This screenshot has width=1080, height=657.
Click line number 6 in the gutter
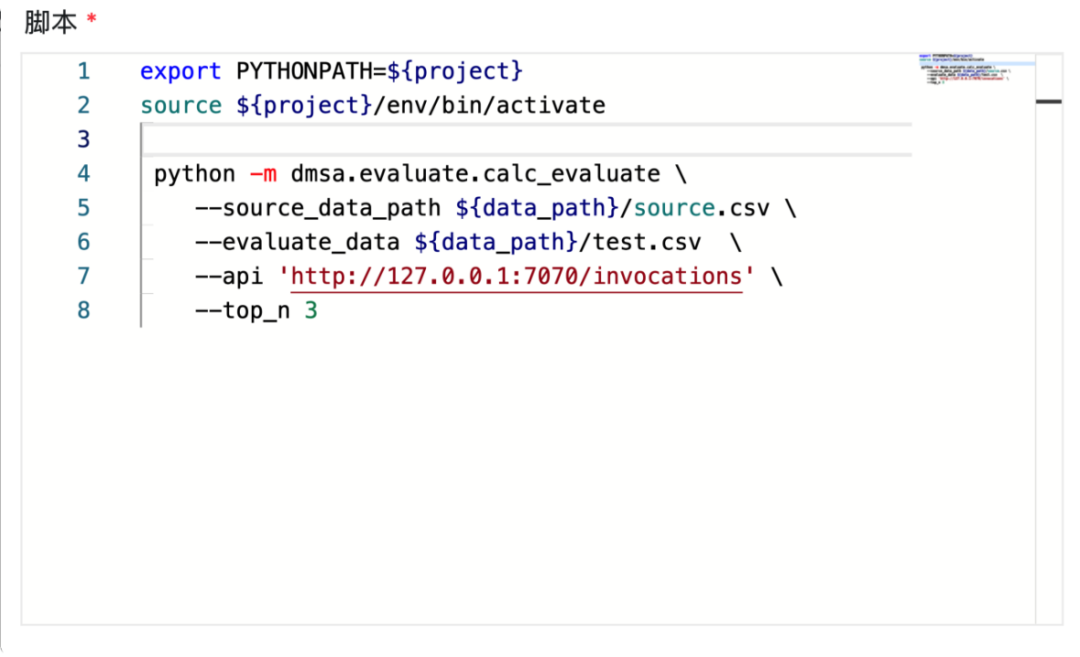pos(82,242)
